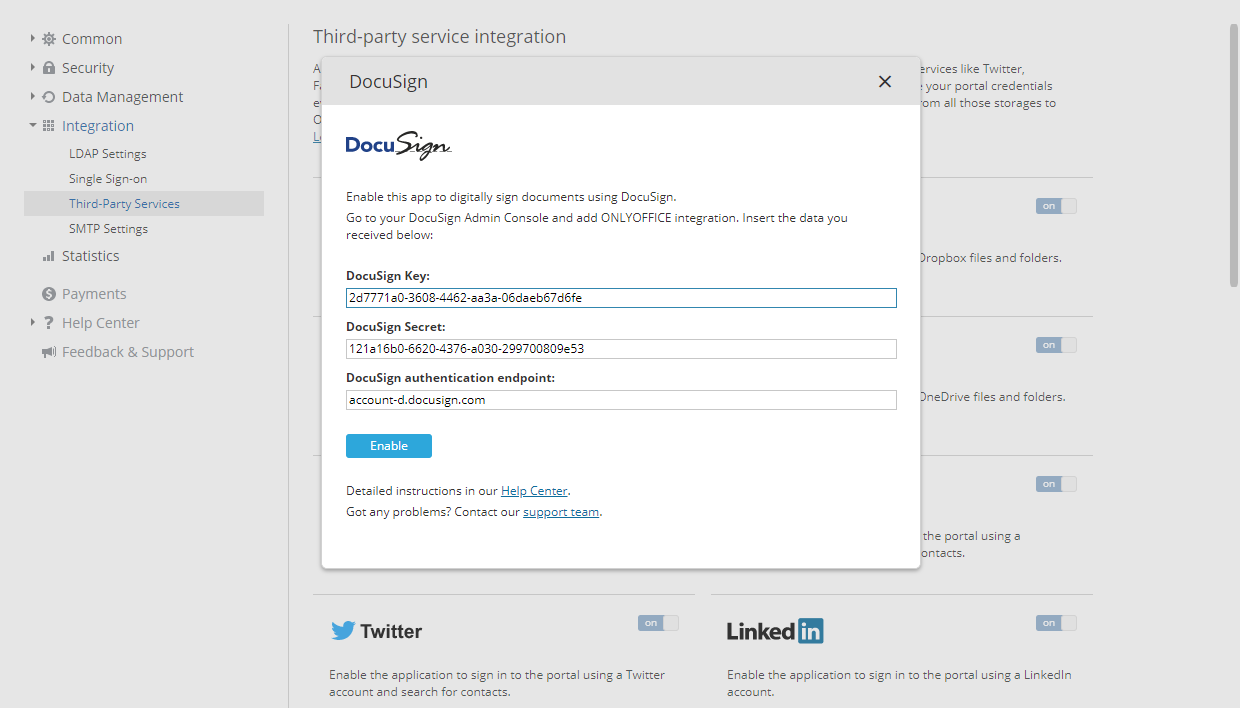Expand the Data Management section arrow
1240x708 pixels.
[x=33, y=97]
